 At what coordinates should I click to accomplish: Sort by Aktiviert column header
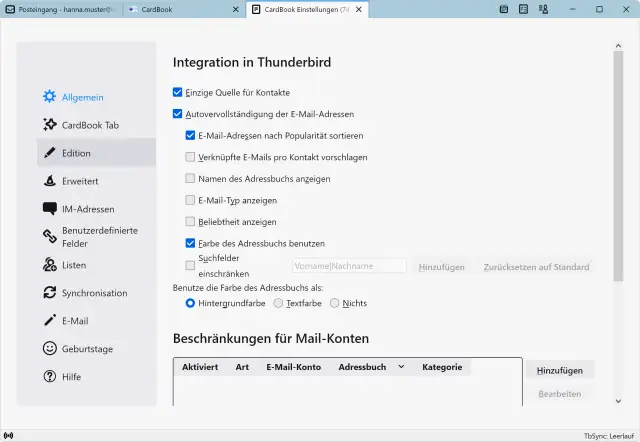point(200,367)
